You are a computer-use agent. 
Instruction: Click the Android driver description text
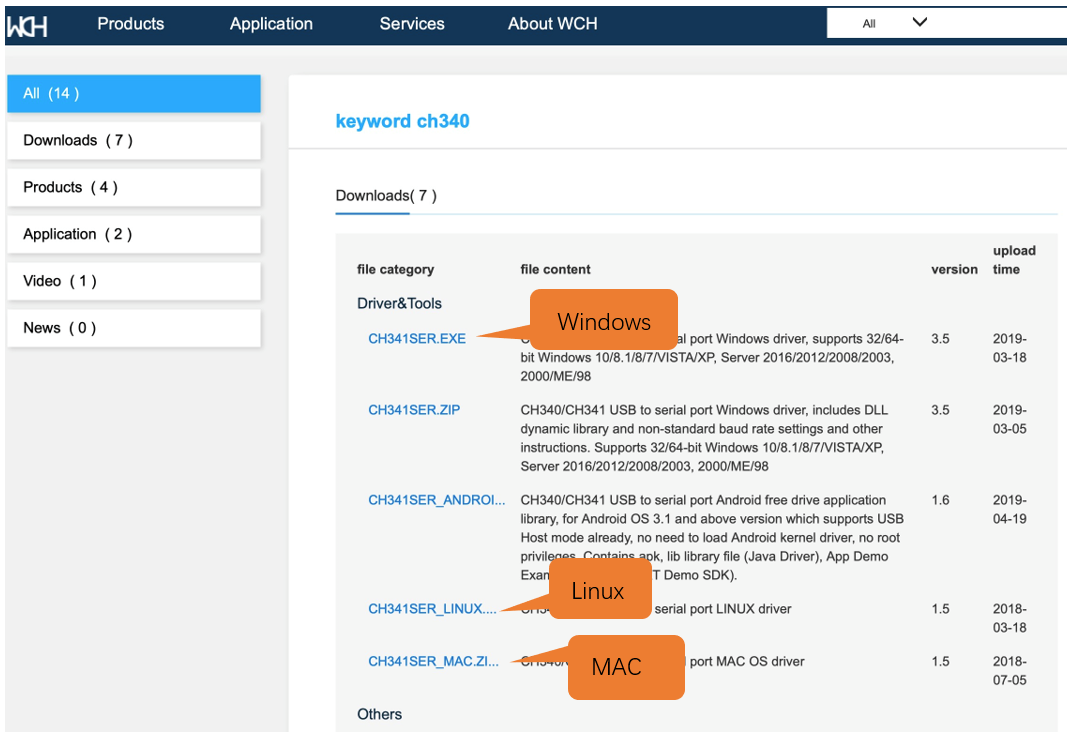coord(711,538)
